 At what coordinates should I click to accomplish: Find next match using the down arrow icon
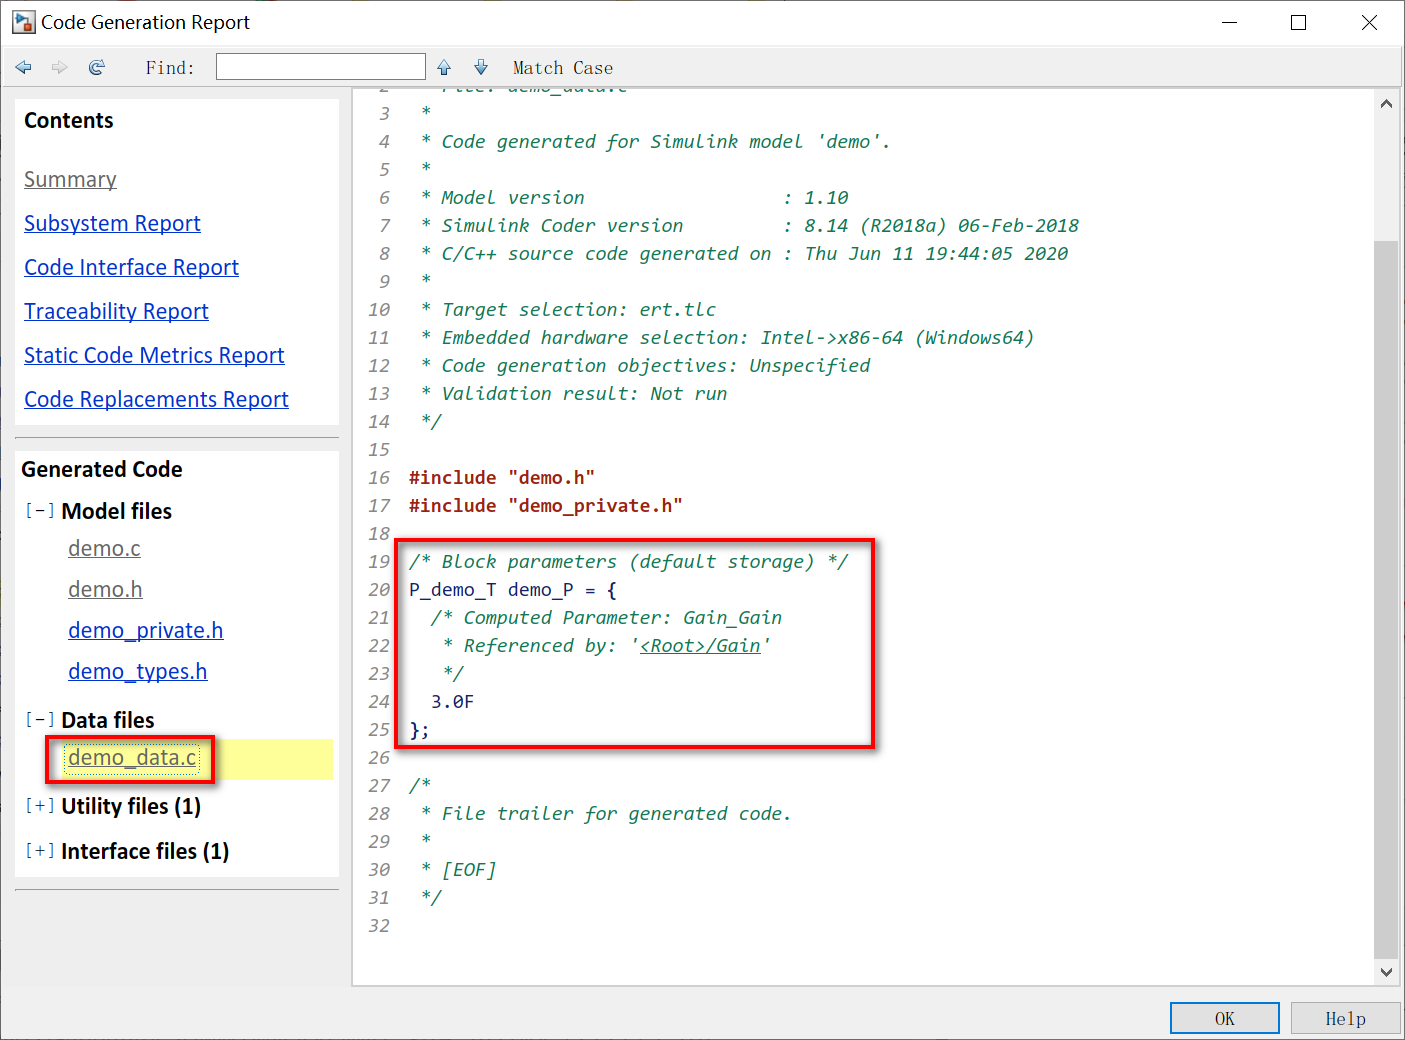(480, 67)
